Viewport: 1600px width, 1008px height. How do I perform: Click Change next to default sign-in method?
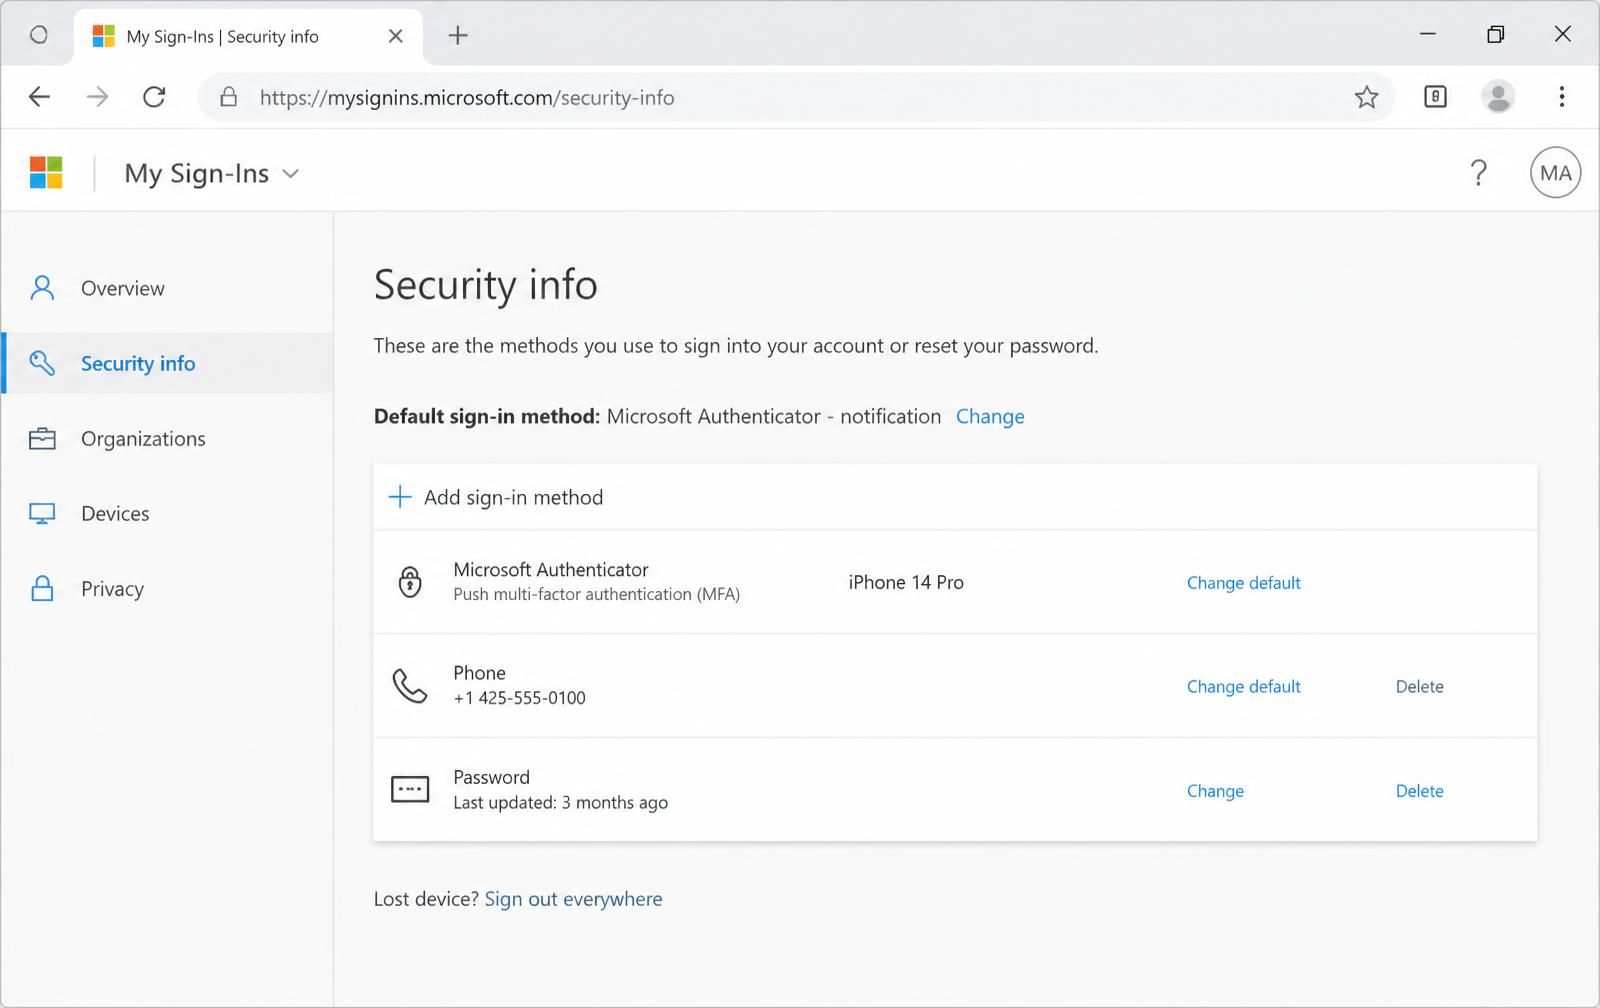tap(990, 416)
